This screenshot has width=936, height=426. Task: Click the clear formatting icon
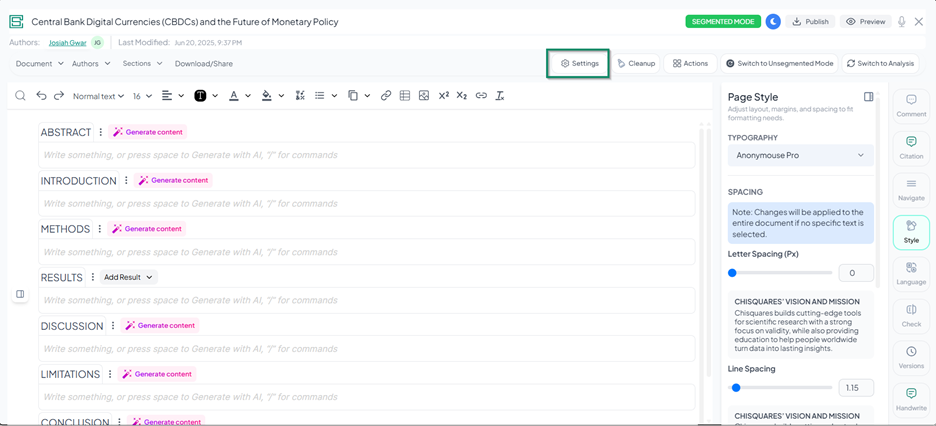tap(500, 96)
